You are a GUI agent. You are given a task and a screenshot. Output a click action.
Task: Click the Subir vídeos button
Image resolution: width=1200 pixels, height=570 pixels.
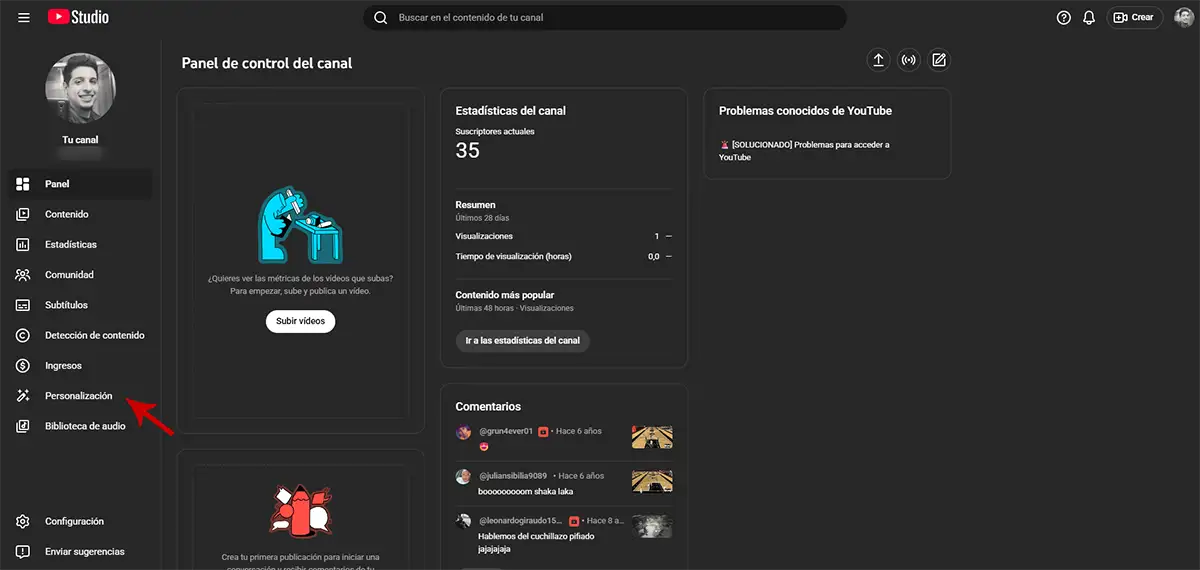click(300, 321)
